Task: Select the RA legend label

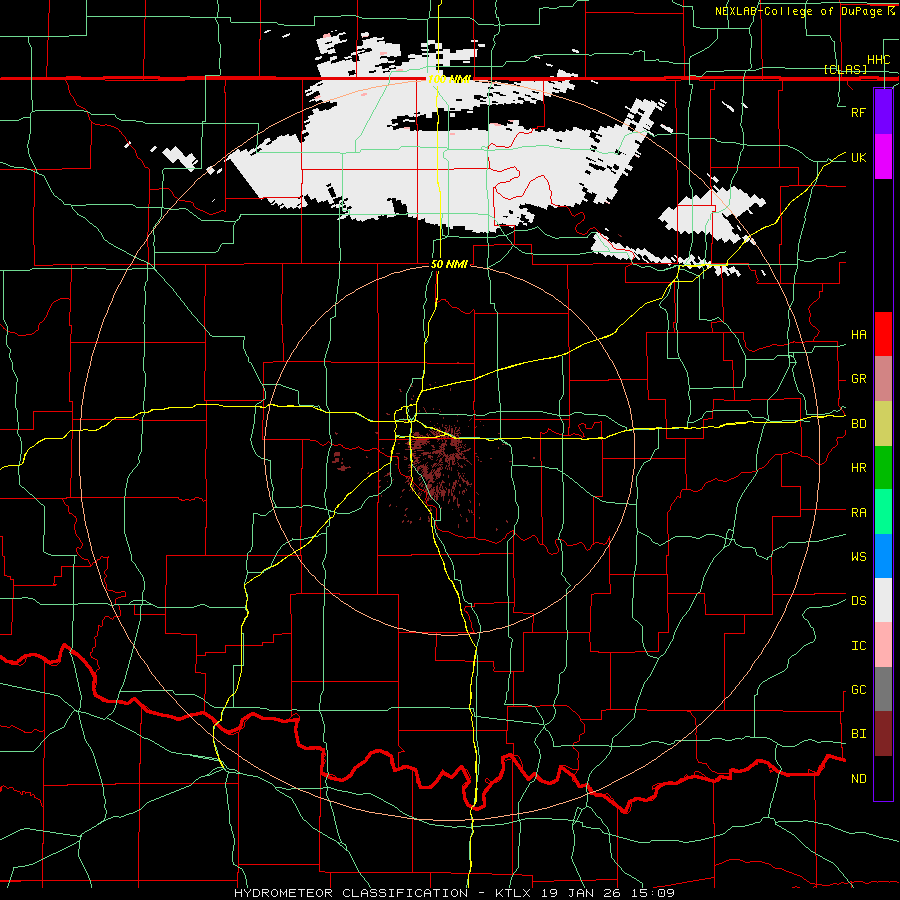Action: pyautogui.click(x=858, y=512)
